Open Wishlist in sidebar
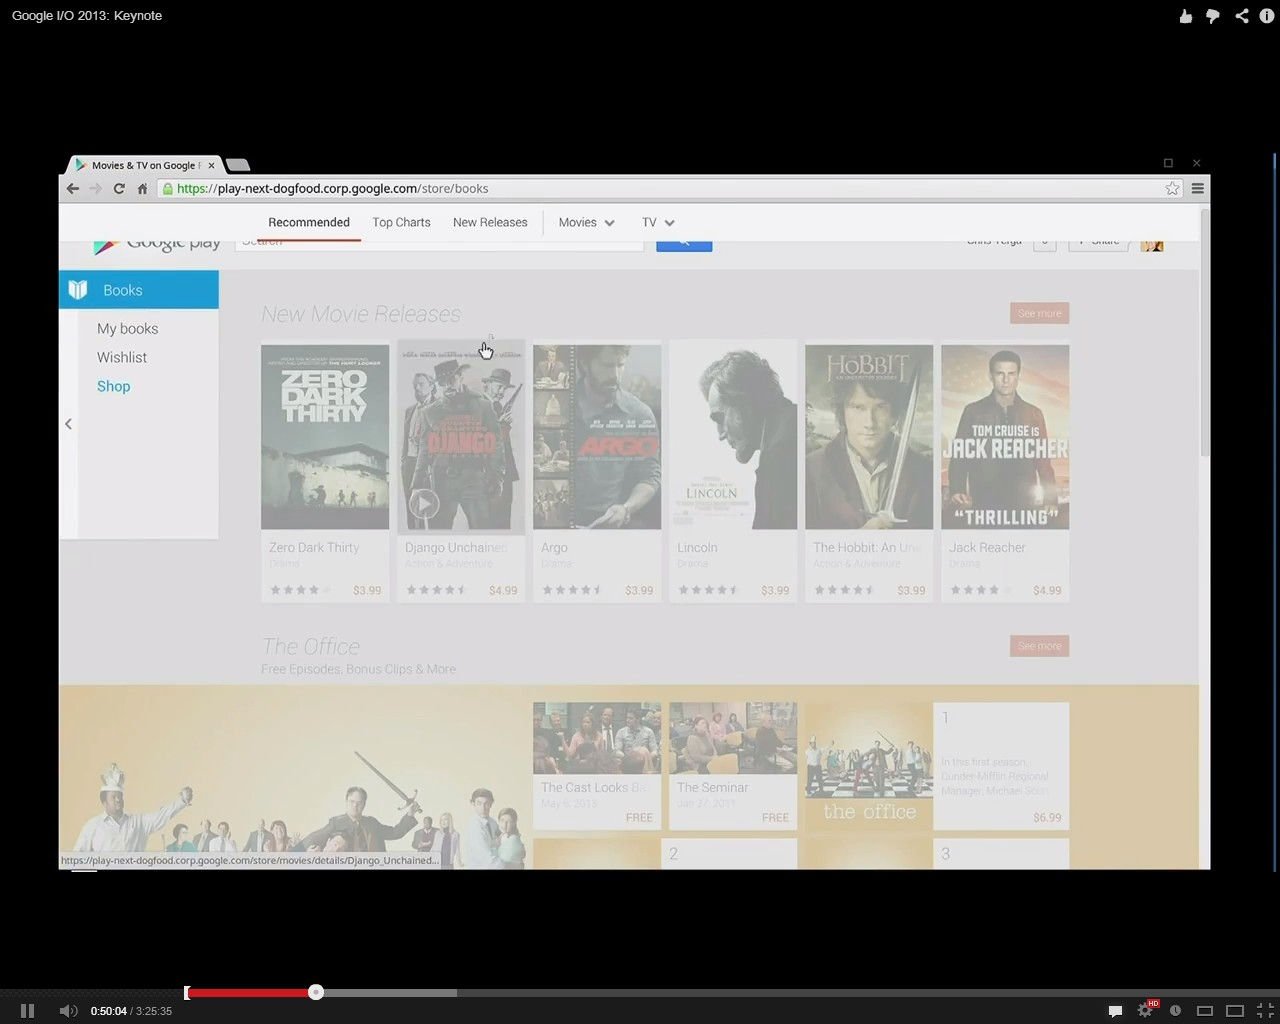This screenshot has width=1280, height=1024. point(122,357)
